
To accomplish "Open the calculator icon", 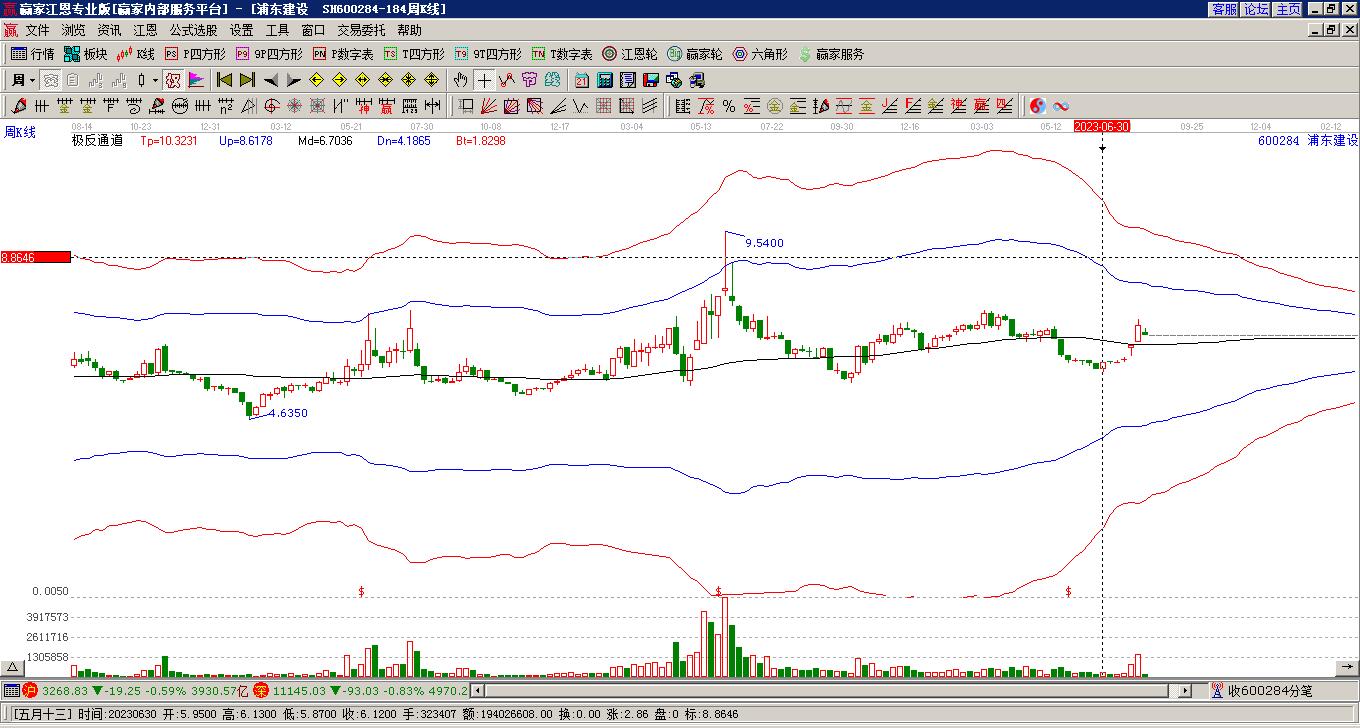I will click(x=605, y=80).
